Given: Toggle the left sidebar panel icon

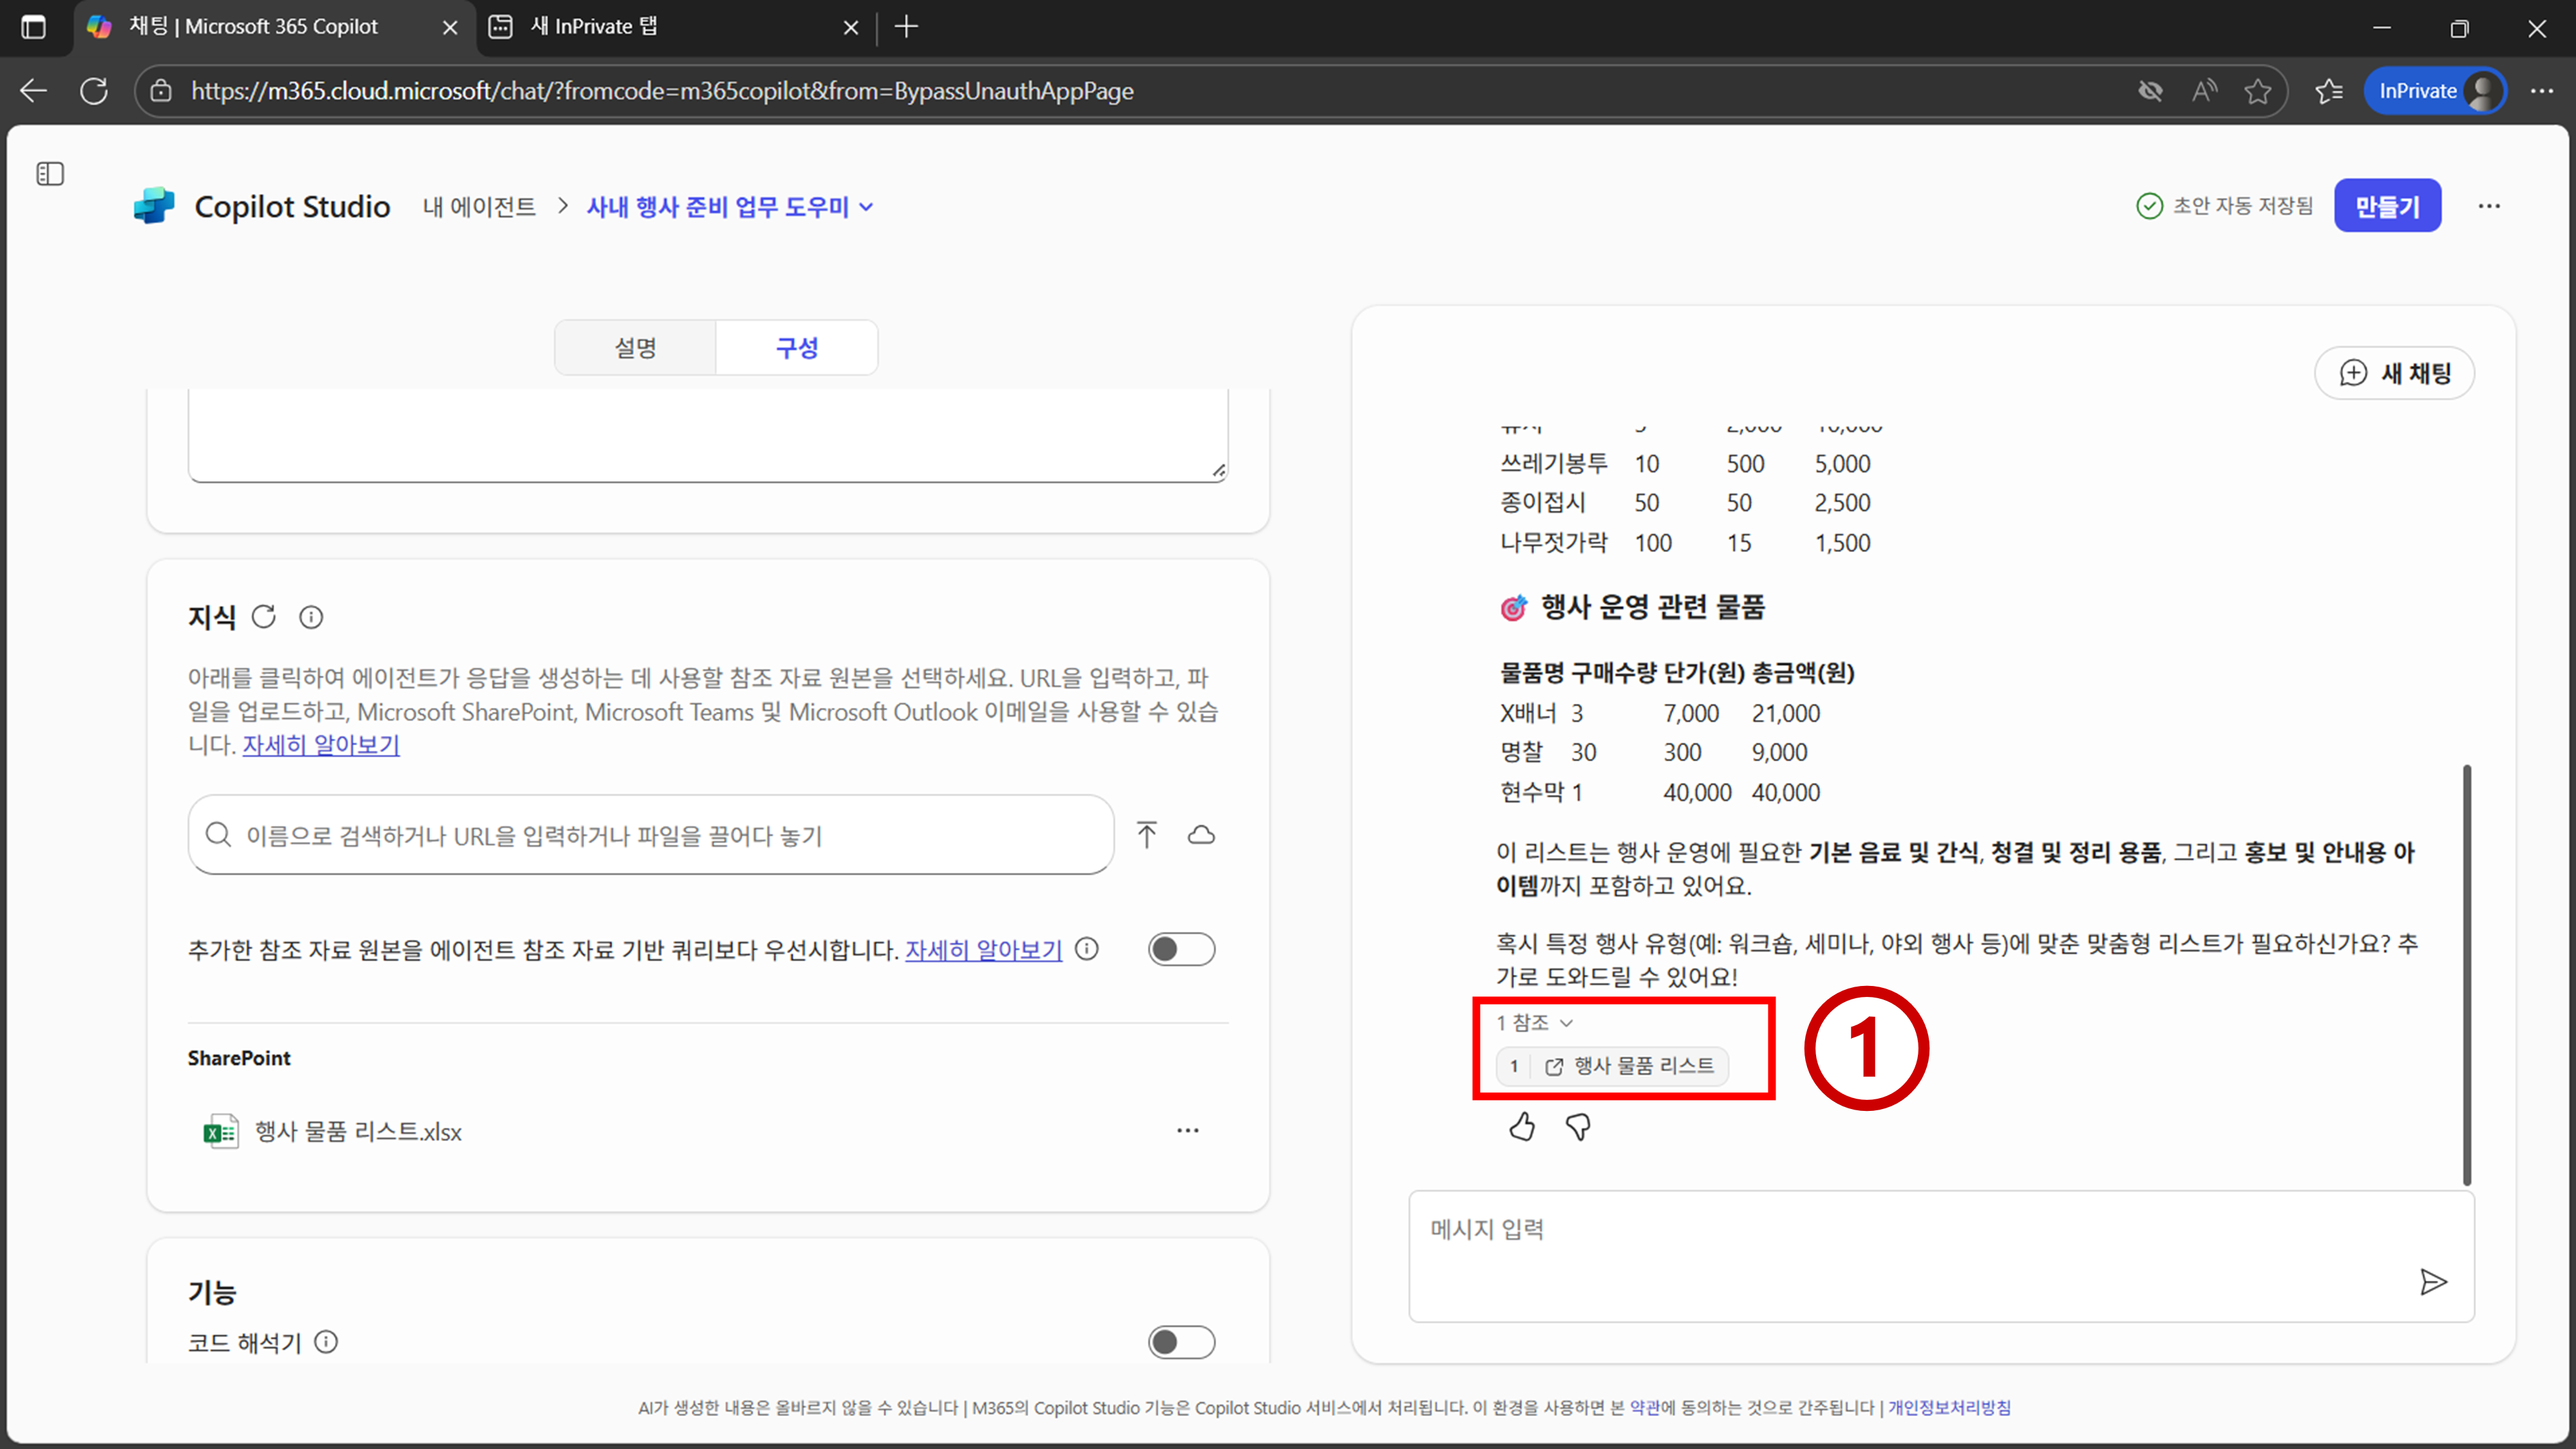Looking at the screenshot, I should coord(50,174).
